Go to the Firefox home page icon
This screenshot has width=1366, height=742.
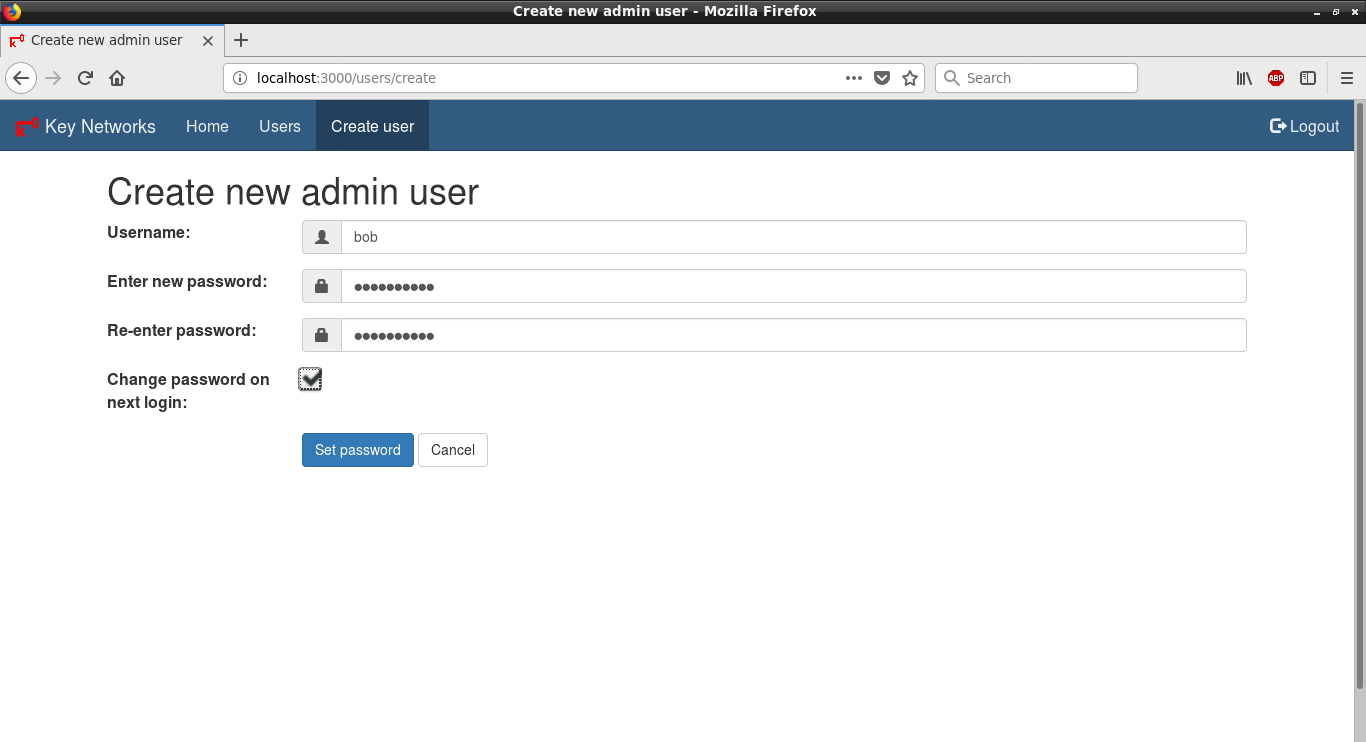pyautogui.click(x=117, y=78)
